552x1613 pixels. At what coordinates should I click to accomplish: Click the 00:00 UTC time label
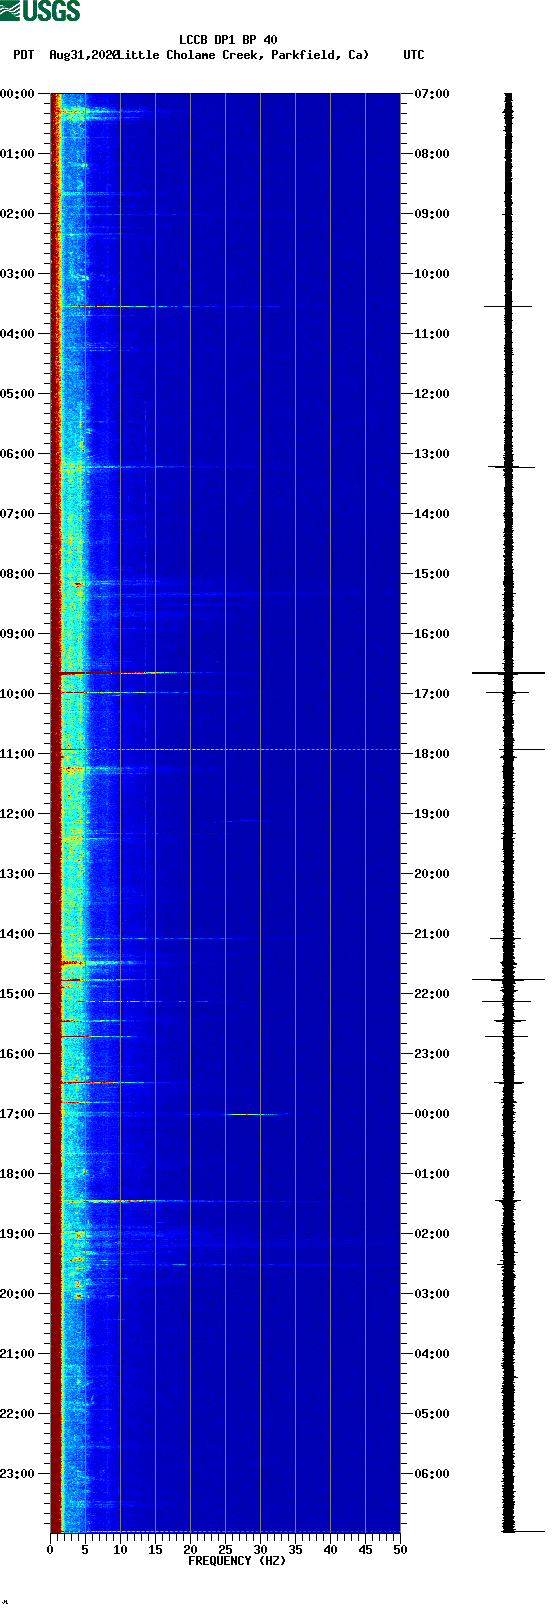pos(432,1114)
